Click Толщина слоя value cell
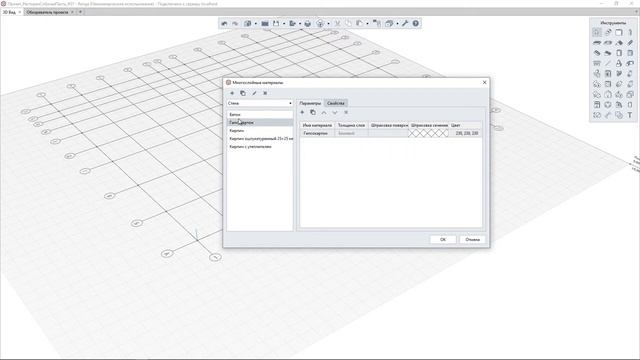The height and width of the screenshot is (360, 640). coord(351,133)
